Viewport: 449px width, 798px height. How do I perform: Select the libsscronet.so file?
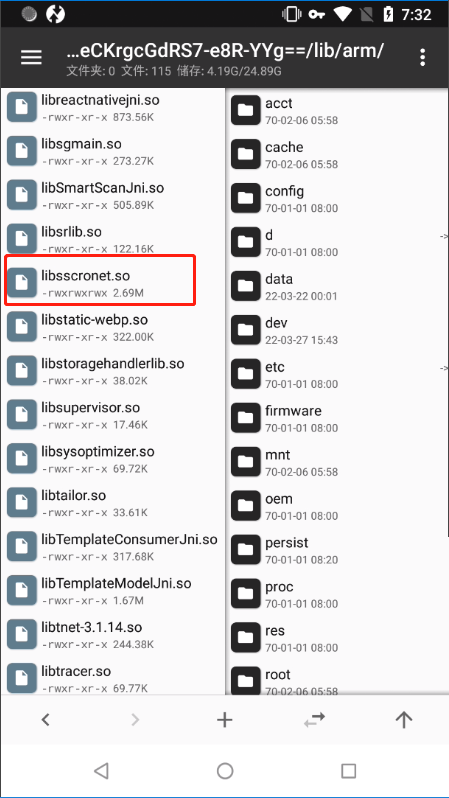113,283
